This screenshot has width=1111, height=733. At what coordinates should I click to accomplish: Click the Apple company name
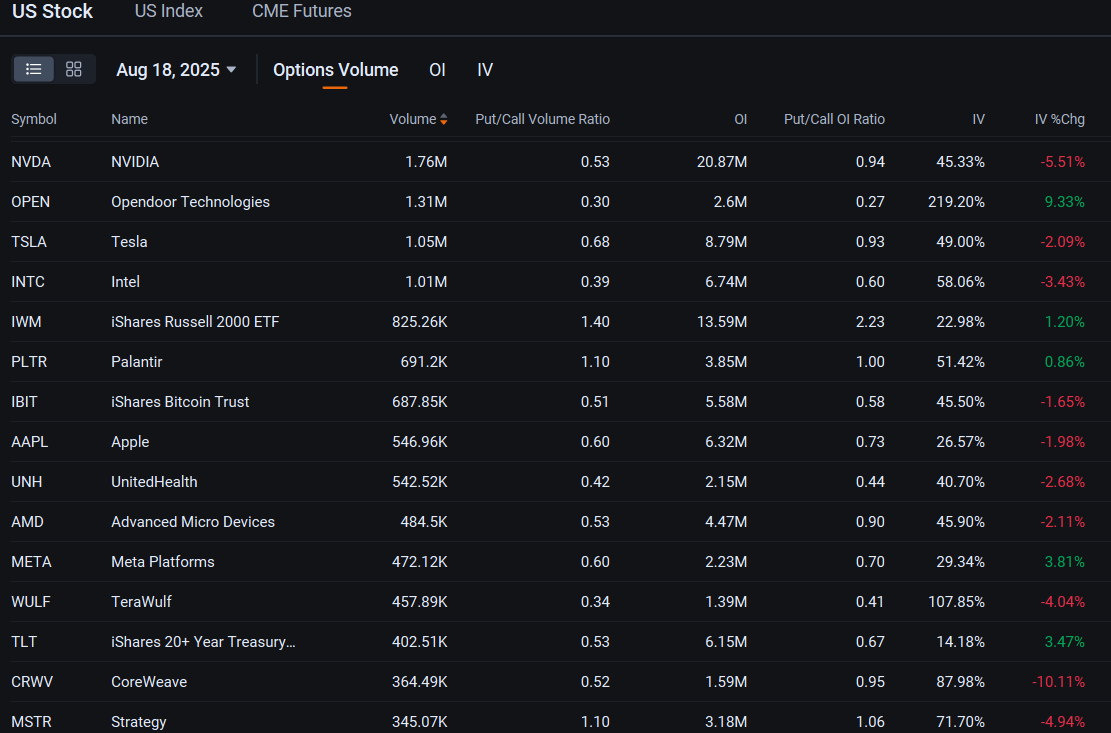point(130,442)
